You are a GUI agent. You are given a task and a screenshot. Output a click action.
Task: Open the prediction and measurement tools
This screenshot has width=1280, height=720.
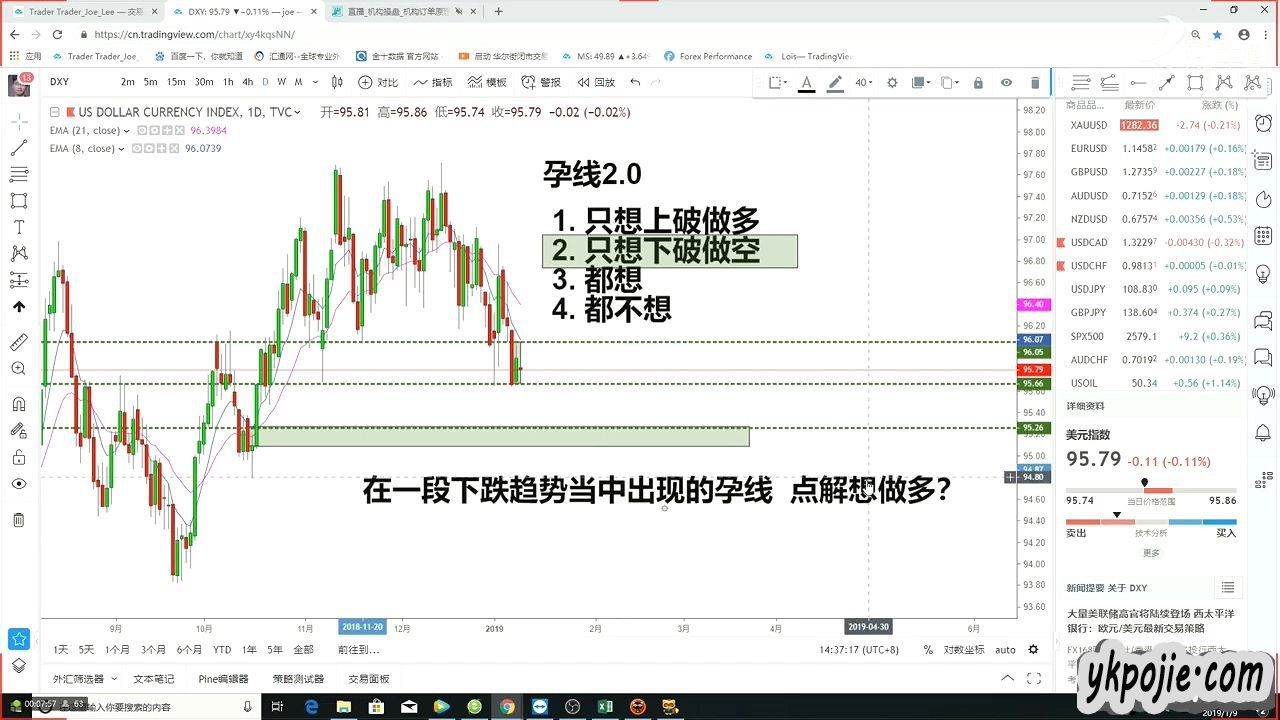point(19,281)
